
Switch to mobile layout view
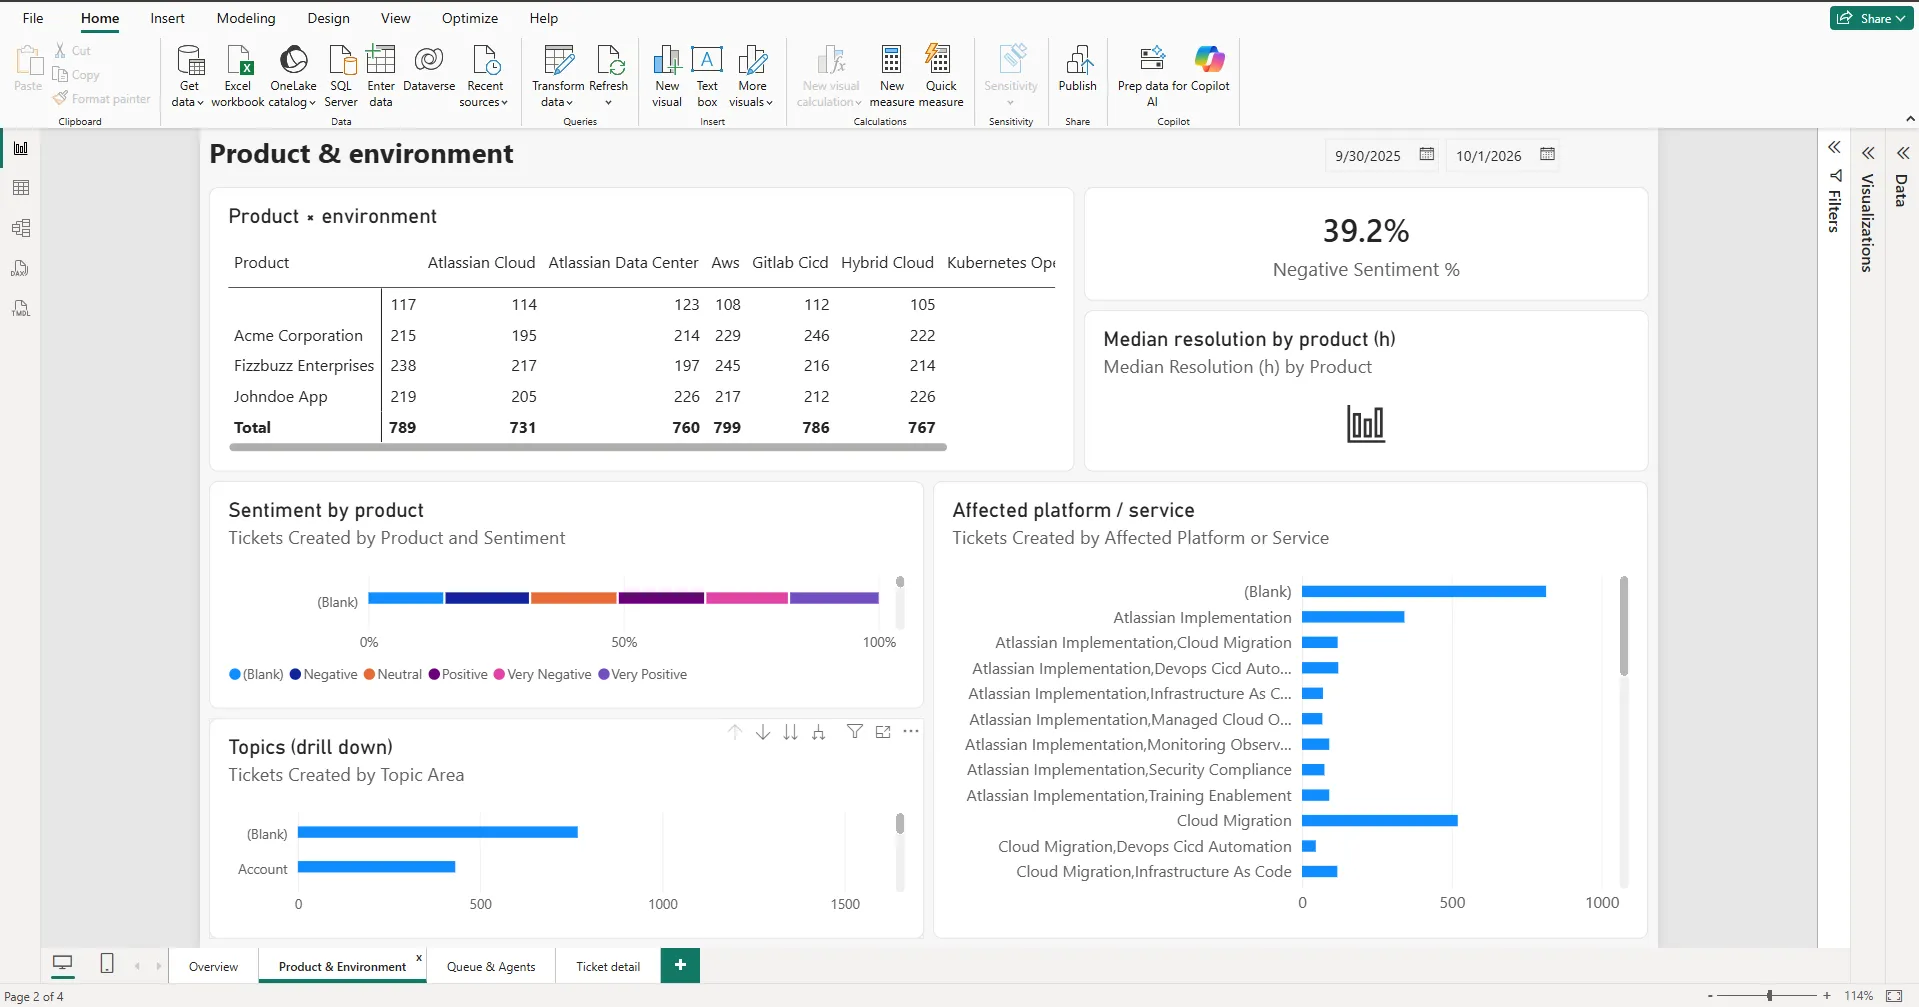click(x=107, y=964)
